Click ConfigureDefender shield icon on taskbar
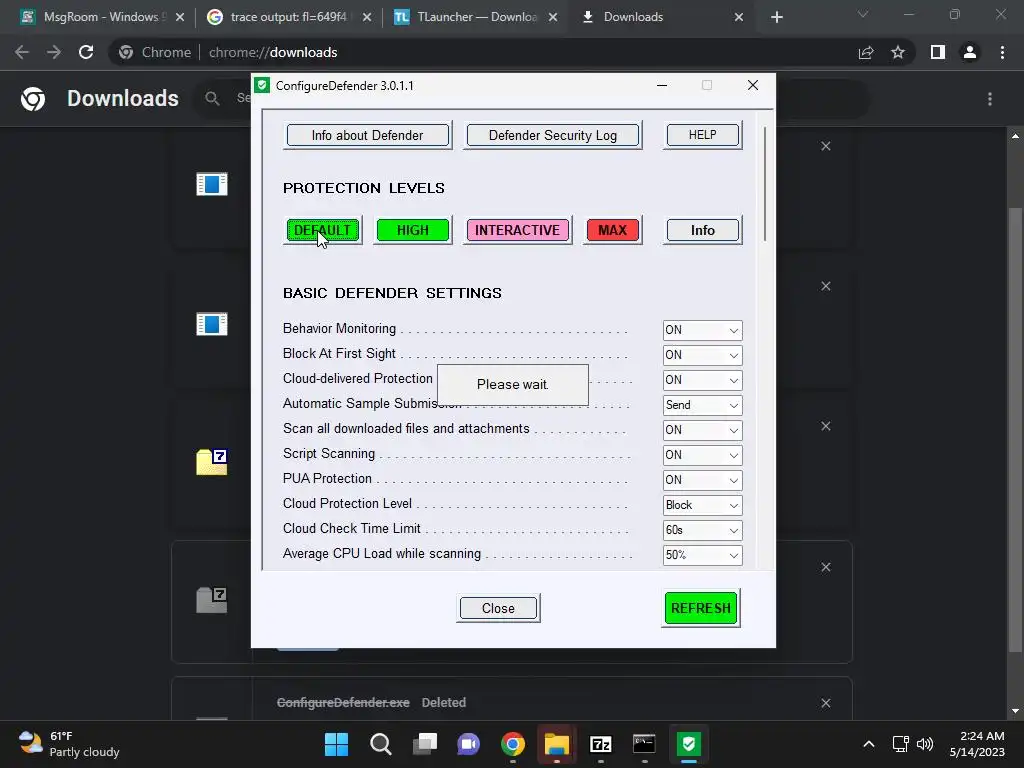1024x768 pixels. (x=688, y=744)
